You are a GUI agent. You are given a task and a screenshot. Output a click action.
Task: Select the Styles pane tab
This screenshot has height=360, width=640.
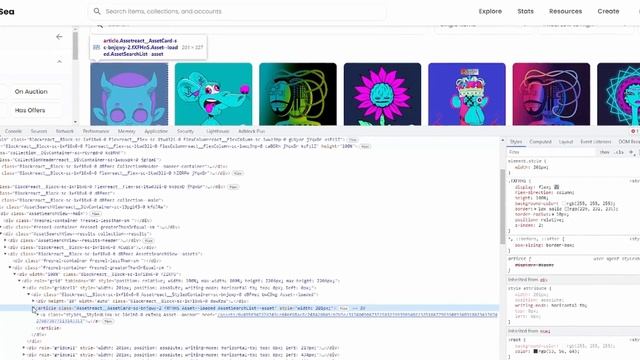[516, 142]
